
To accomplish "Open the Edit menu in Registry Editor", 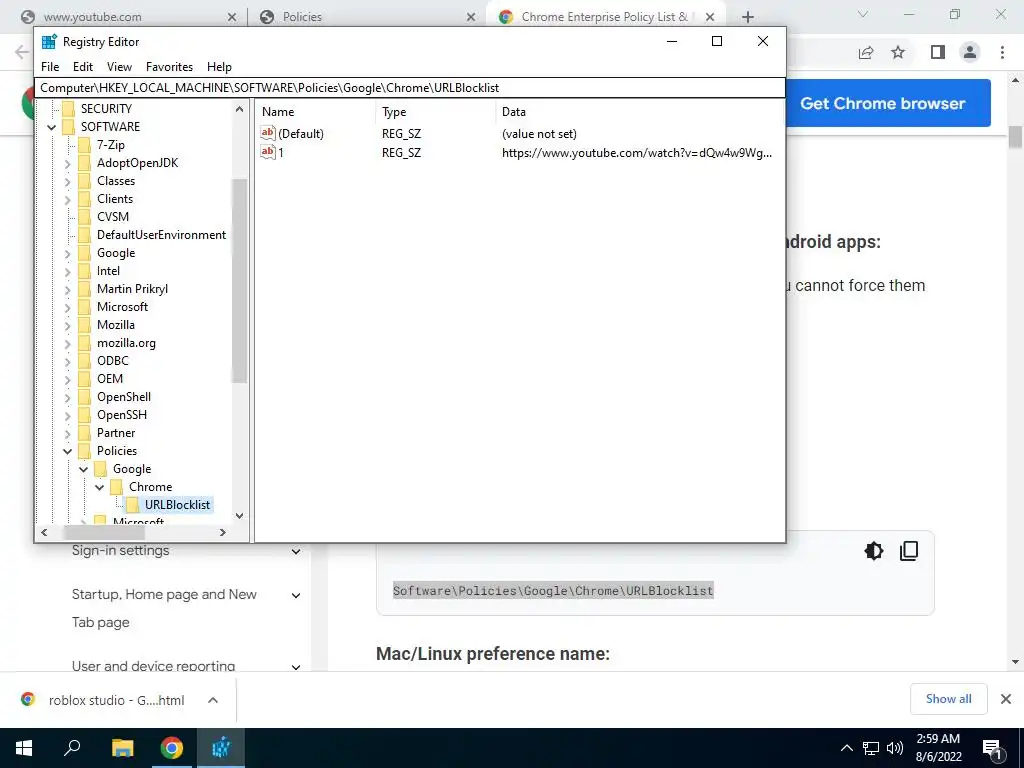I will coord(82,67).
